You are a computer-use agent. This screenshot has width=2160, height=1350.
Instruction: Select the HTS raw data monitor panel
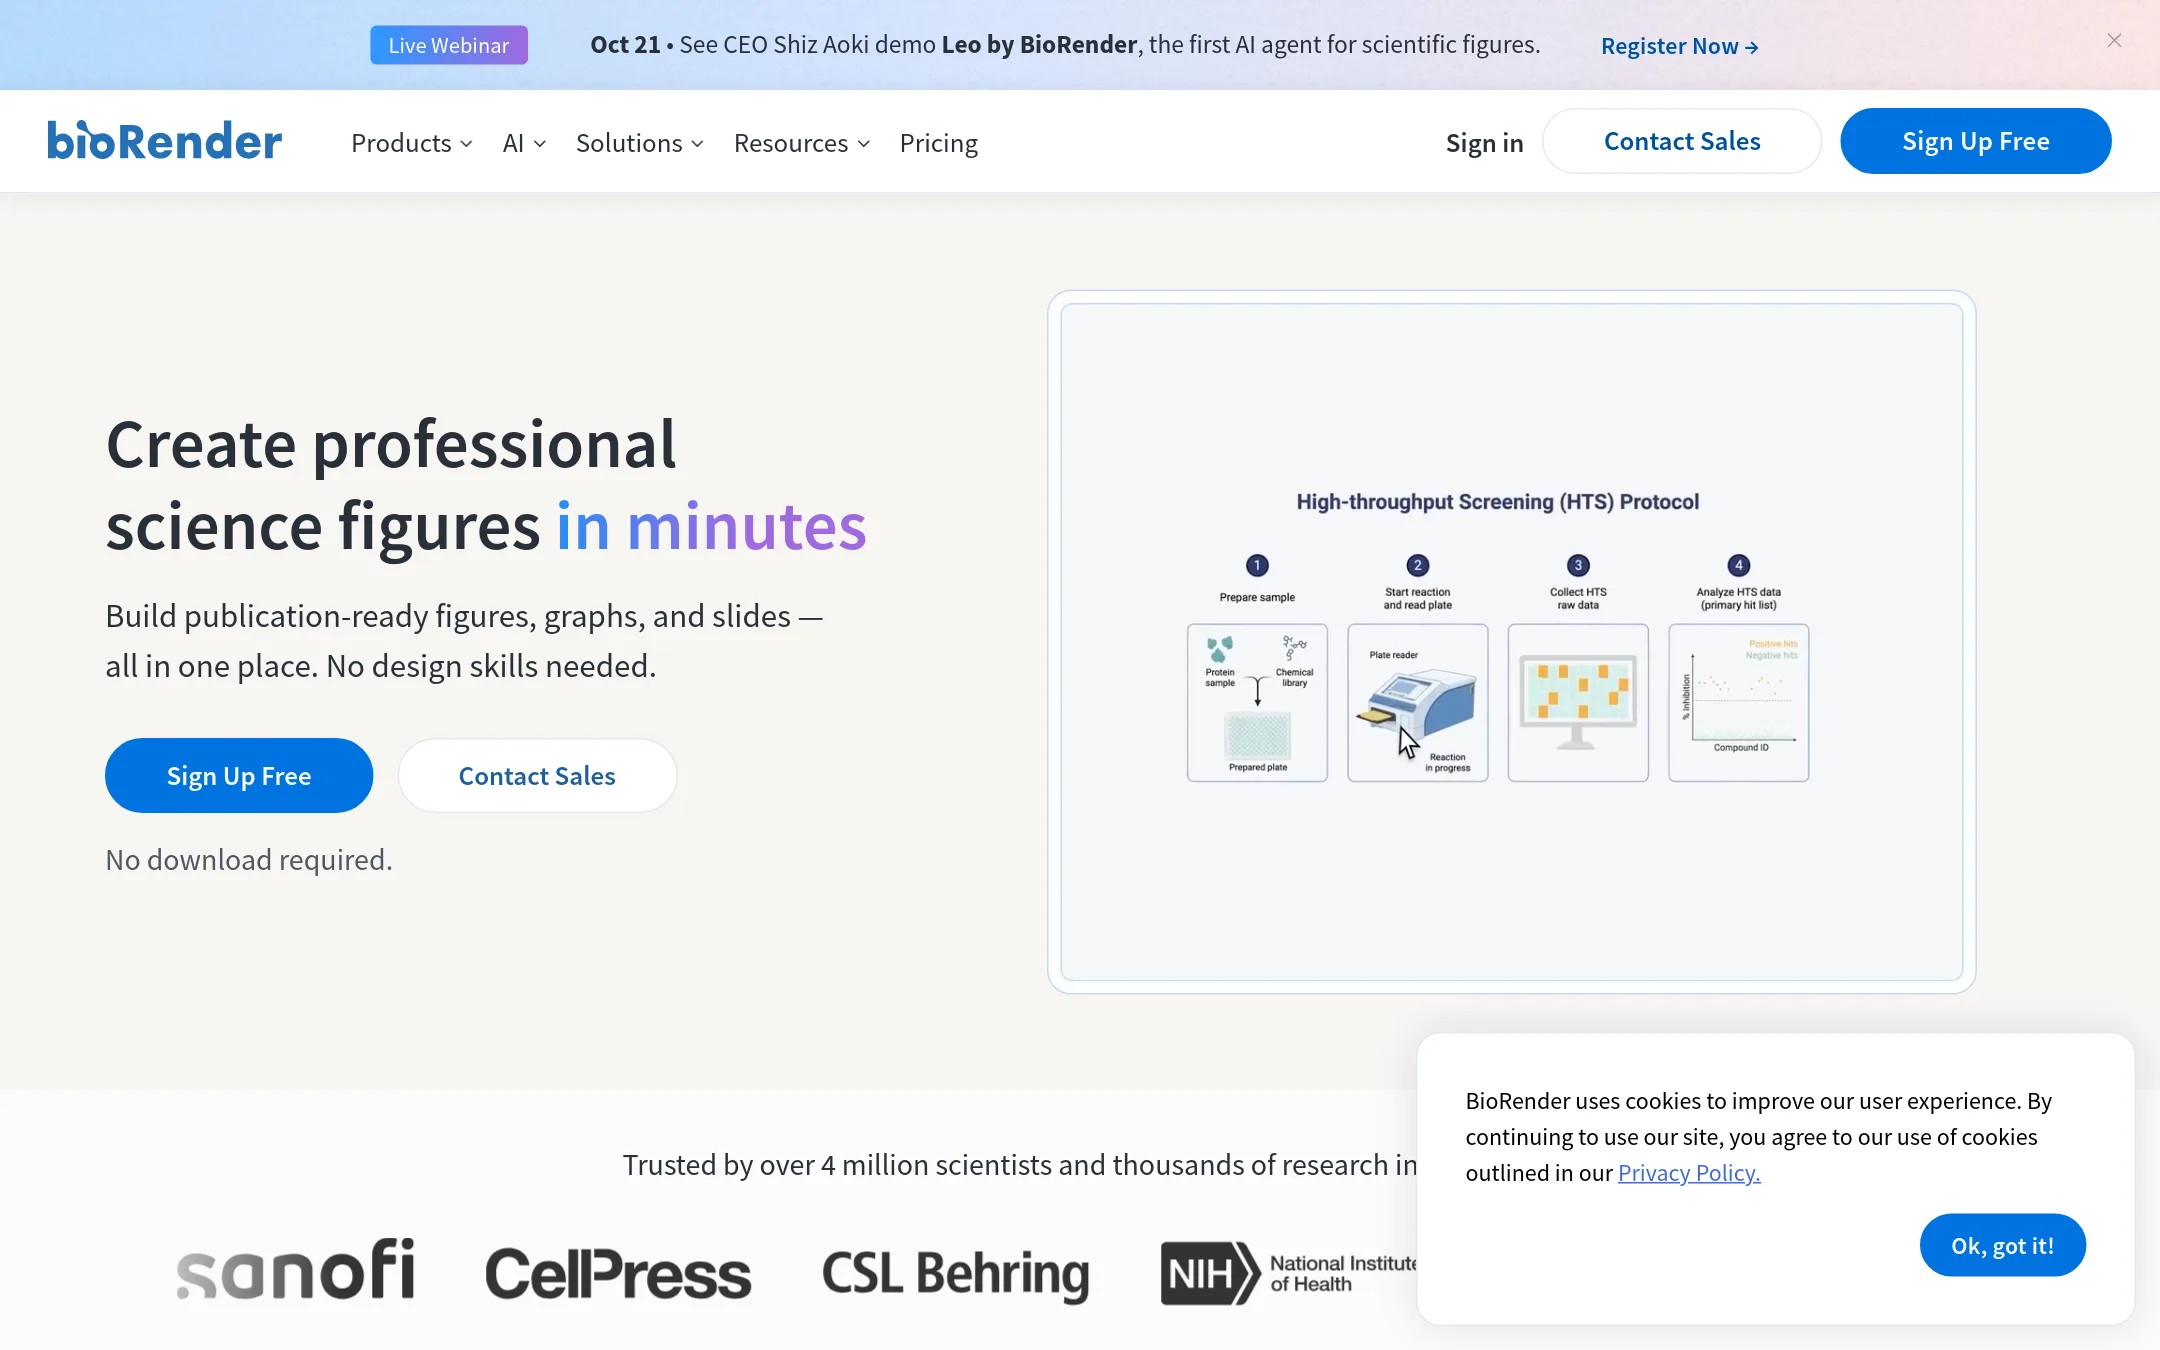pyautogui.click(x=1578, y=702)
